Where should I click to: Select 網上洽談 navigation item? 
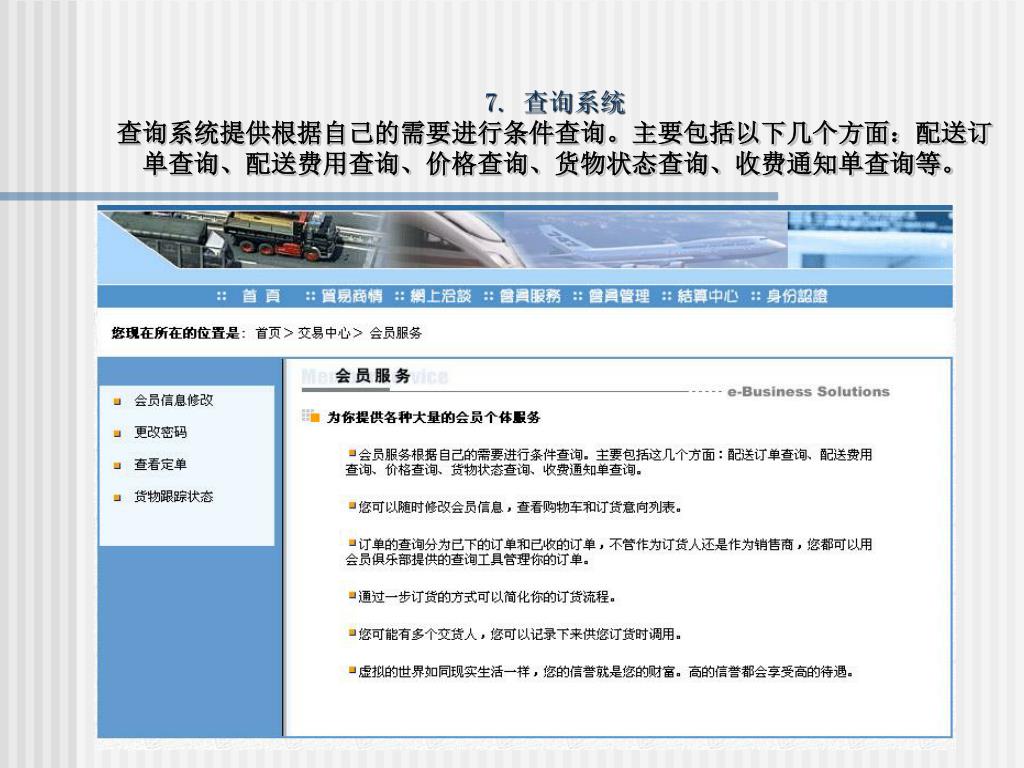(441, 296)
